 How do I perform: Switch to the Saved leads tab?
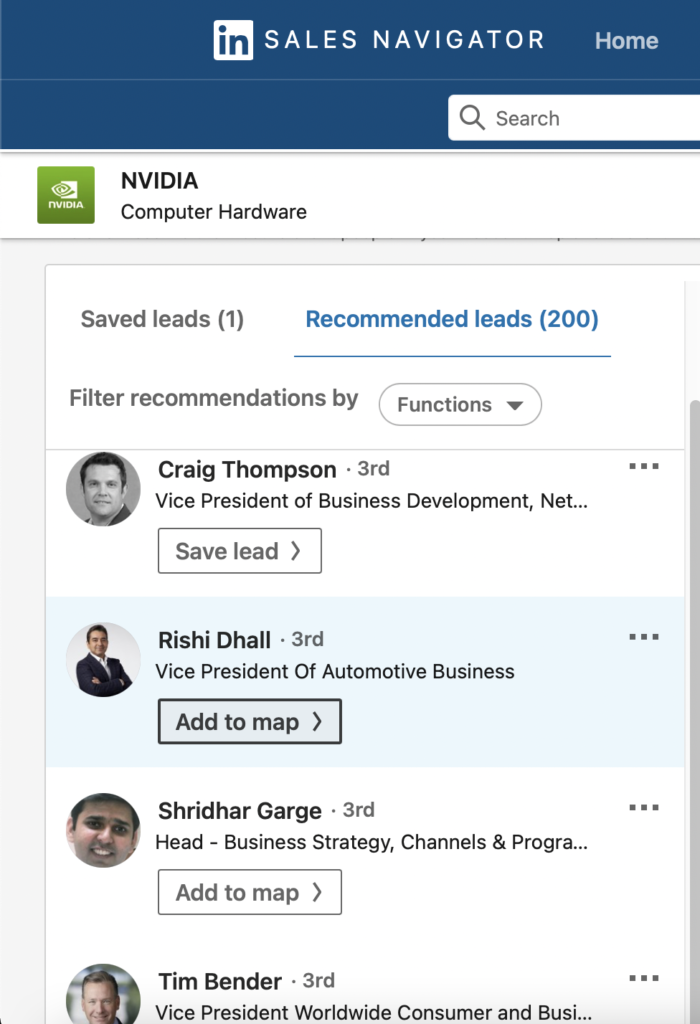click(x=162, y=320)
